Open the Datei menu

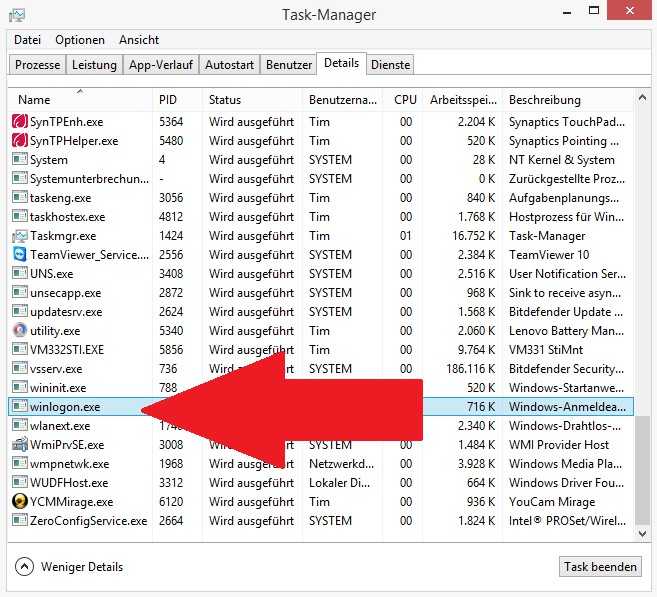tap(27, 40)
